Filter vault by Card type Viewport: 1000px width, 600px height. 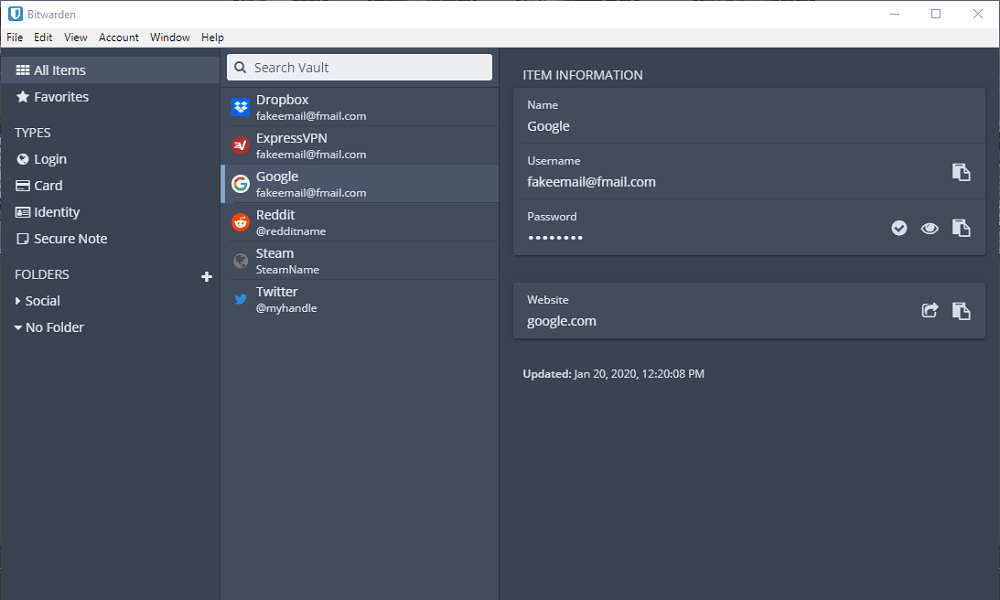[x=48, y=185]
